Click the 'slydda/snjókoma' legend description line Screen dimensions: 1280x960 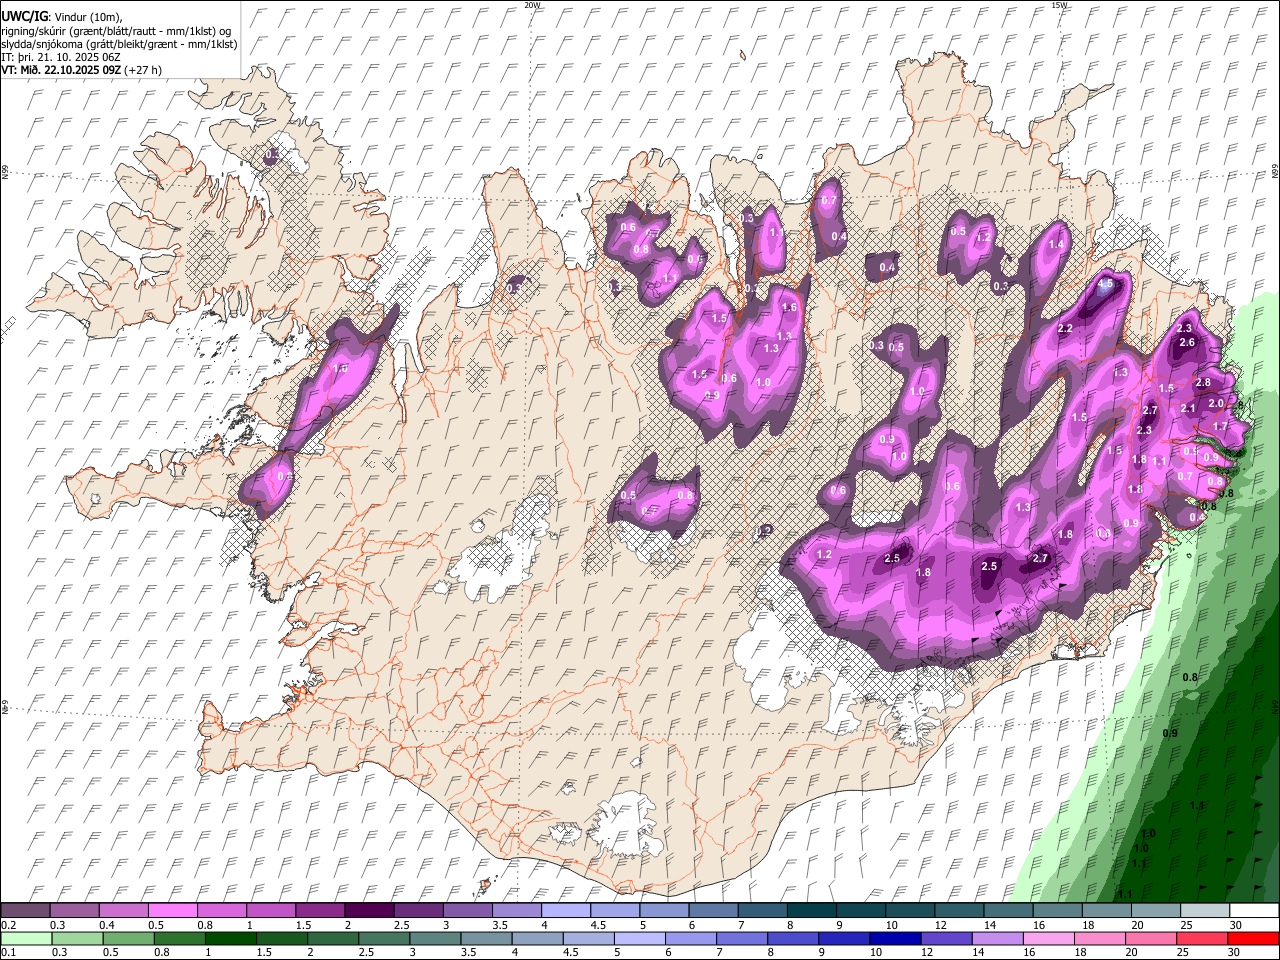(119, 44)
